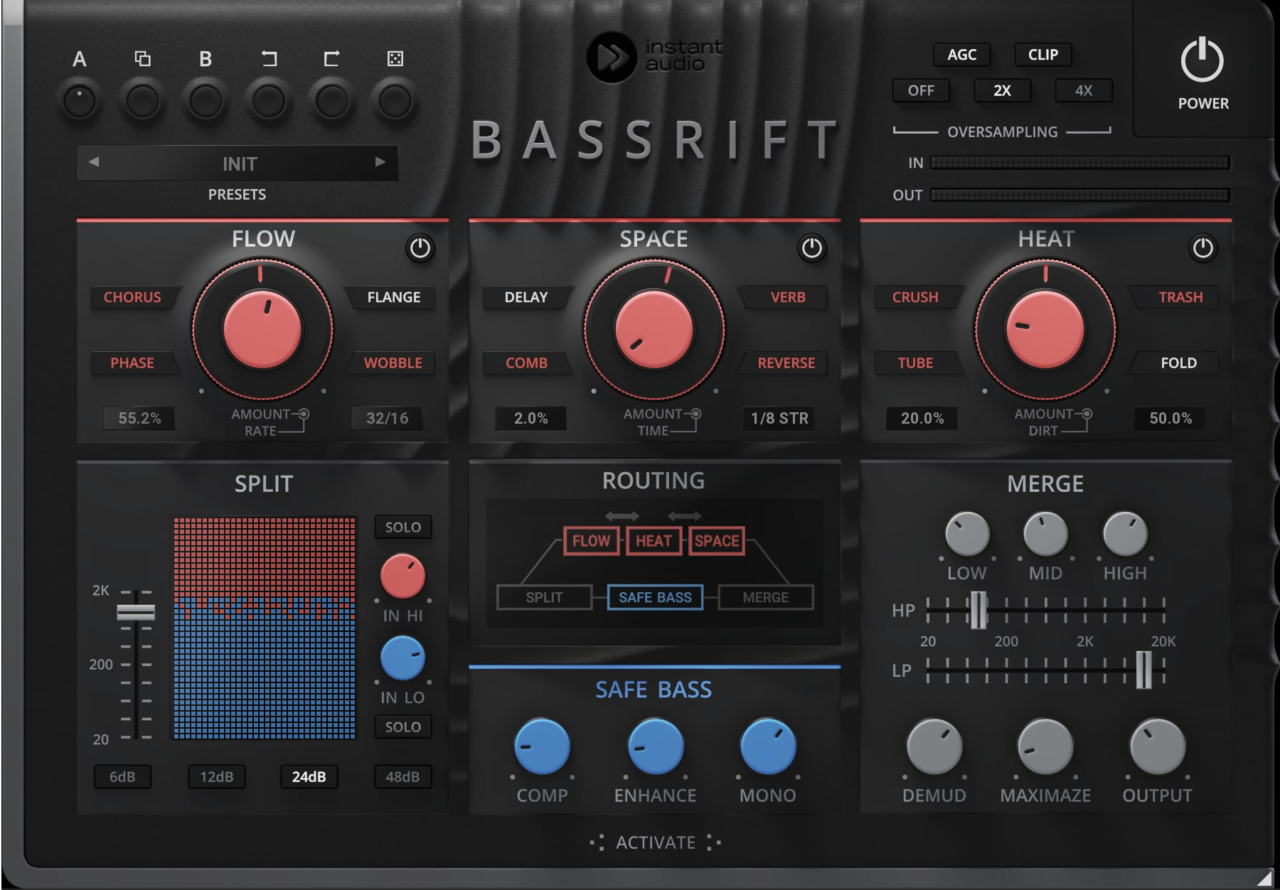
Task: Click the redo button
Action: [x=331, y=101]
